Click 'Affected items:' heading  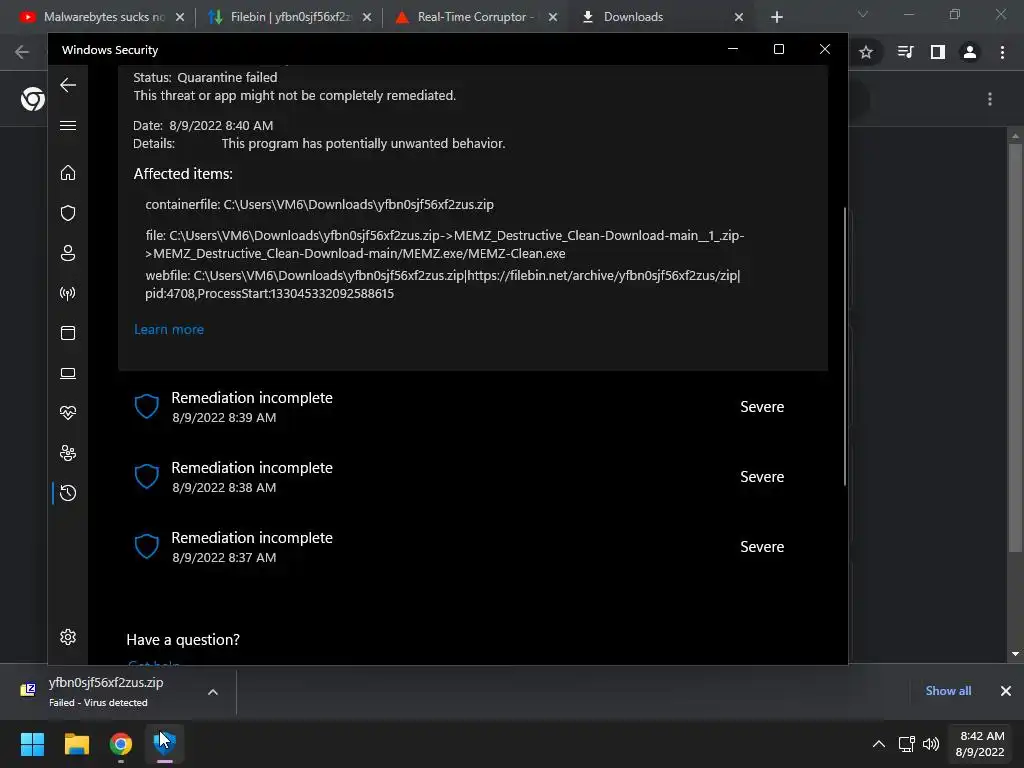183,174
